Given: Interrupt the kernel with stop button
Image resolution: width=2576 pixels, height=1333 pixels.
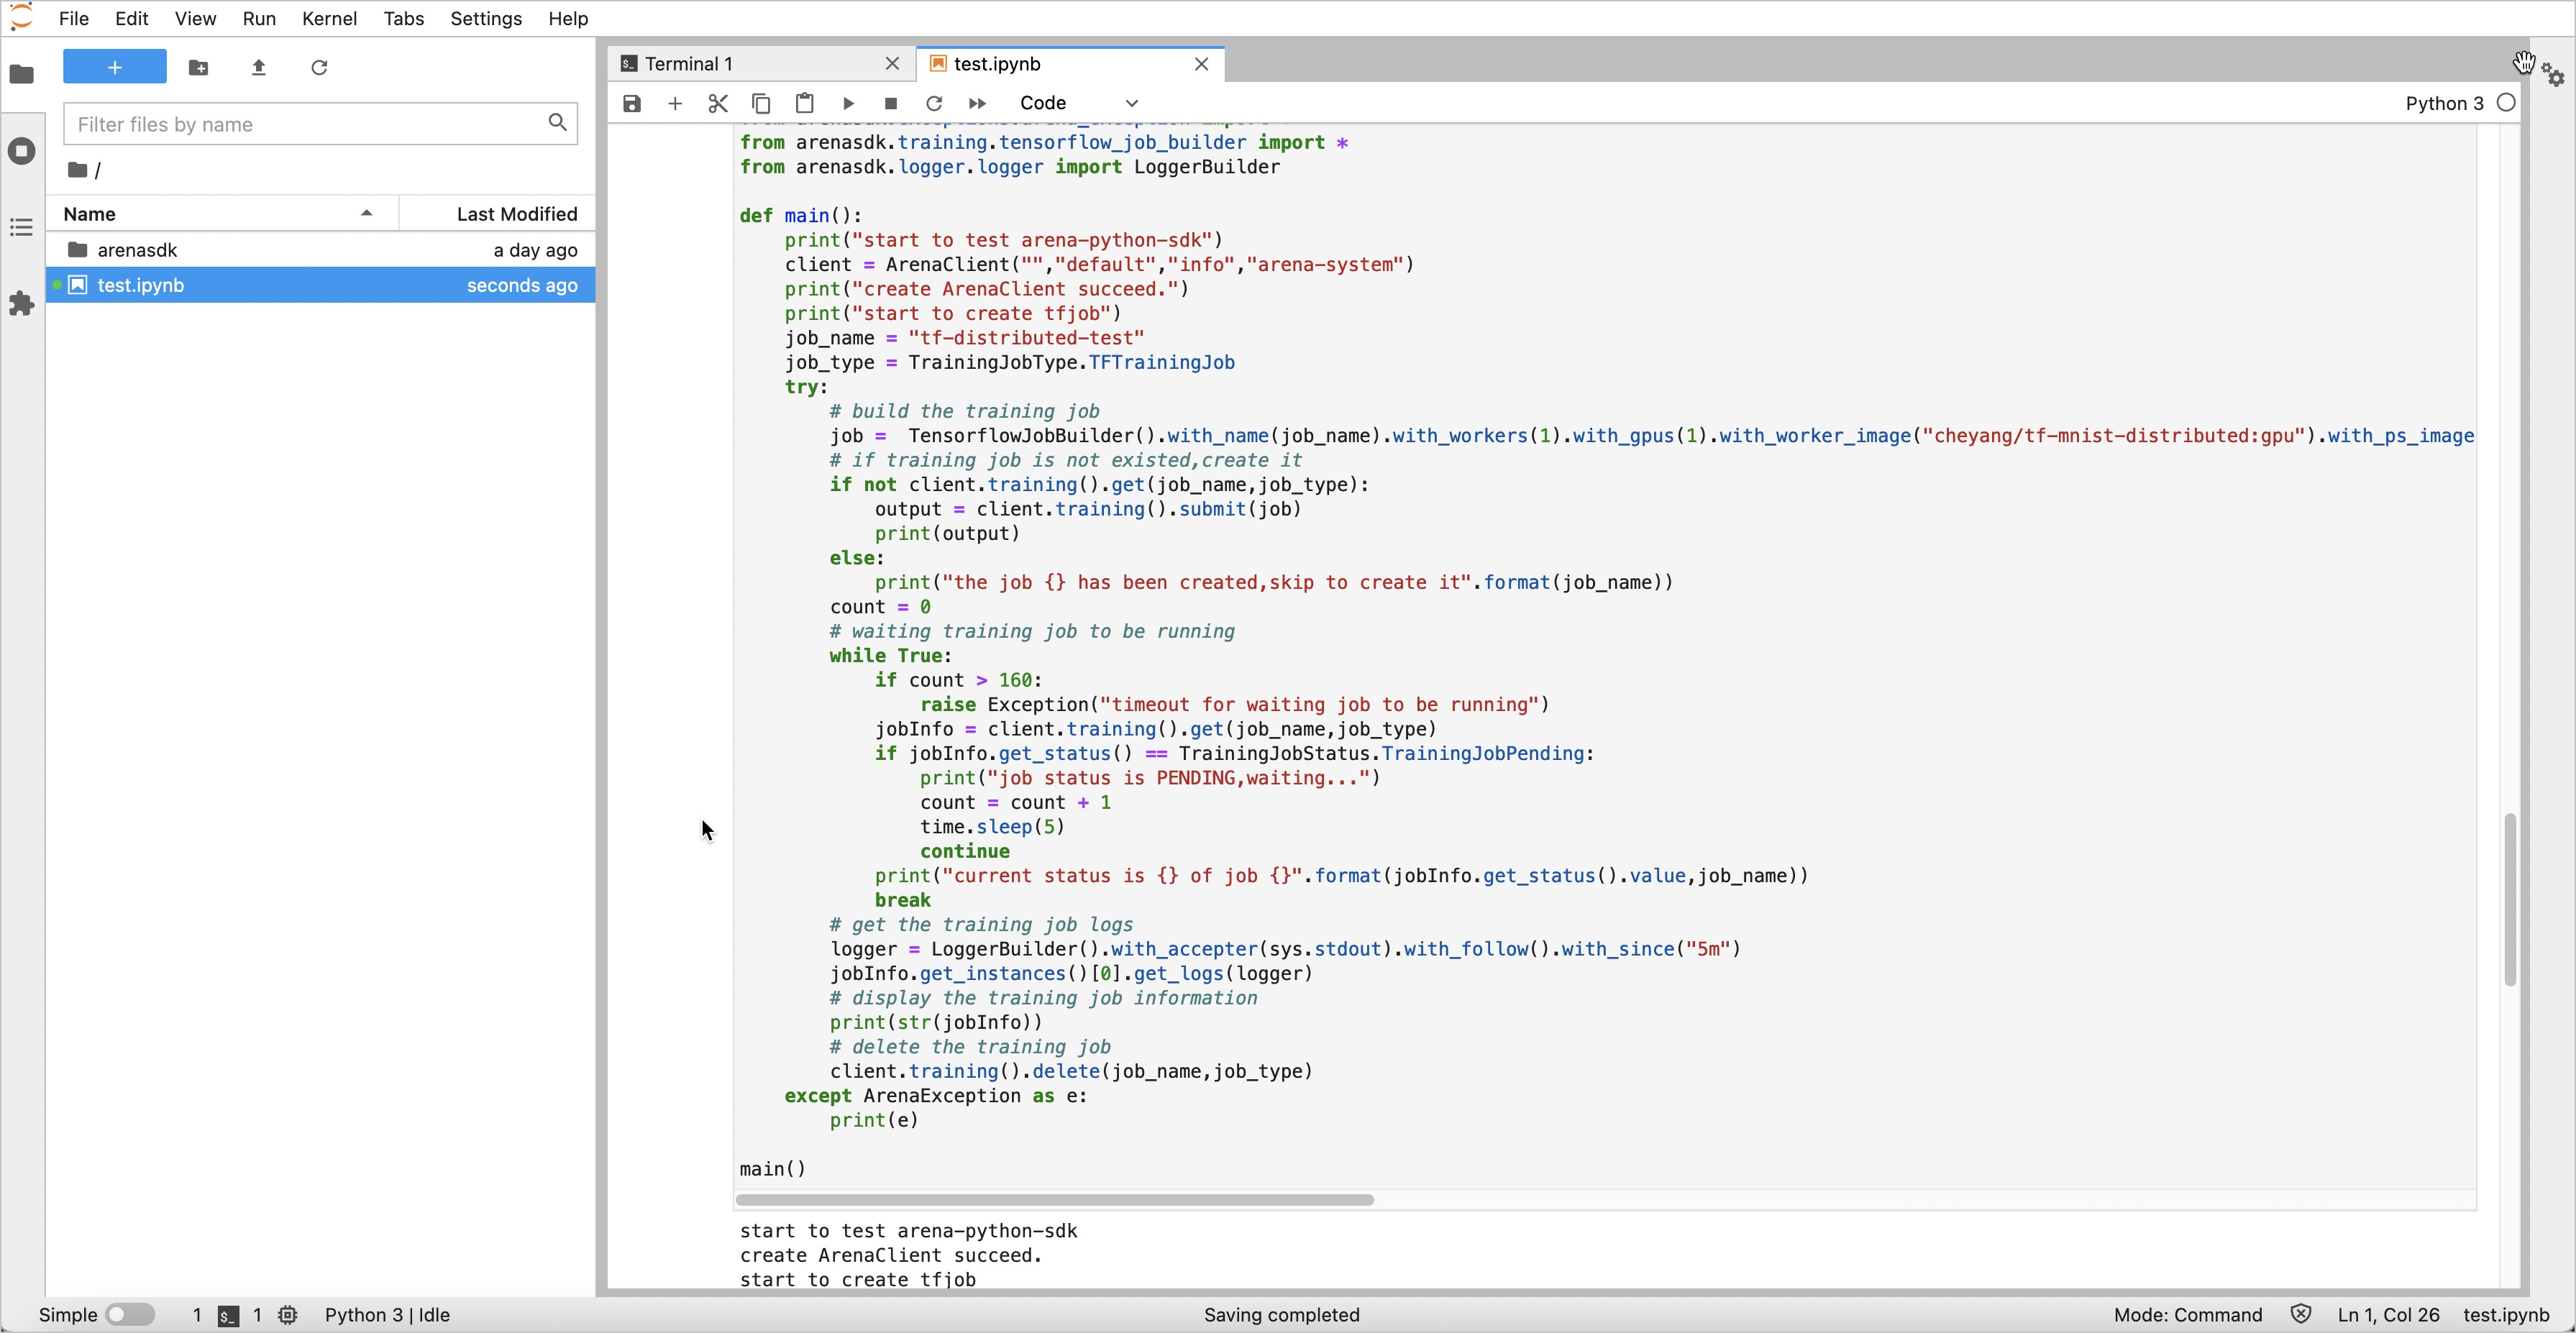Looking at the screenshot, I should 891,103.
